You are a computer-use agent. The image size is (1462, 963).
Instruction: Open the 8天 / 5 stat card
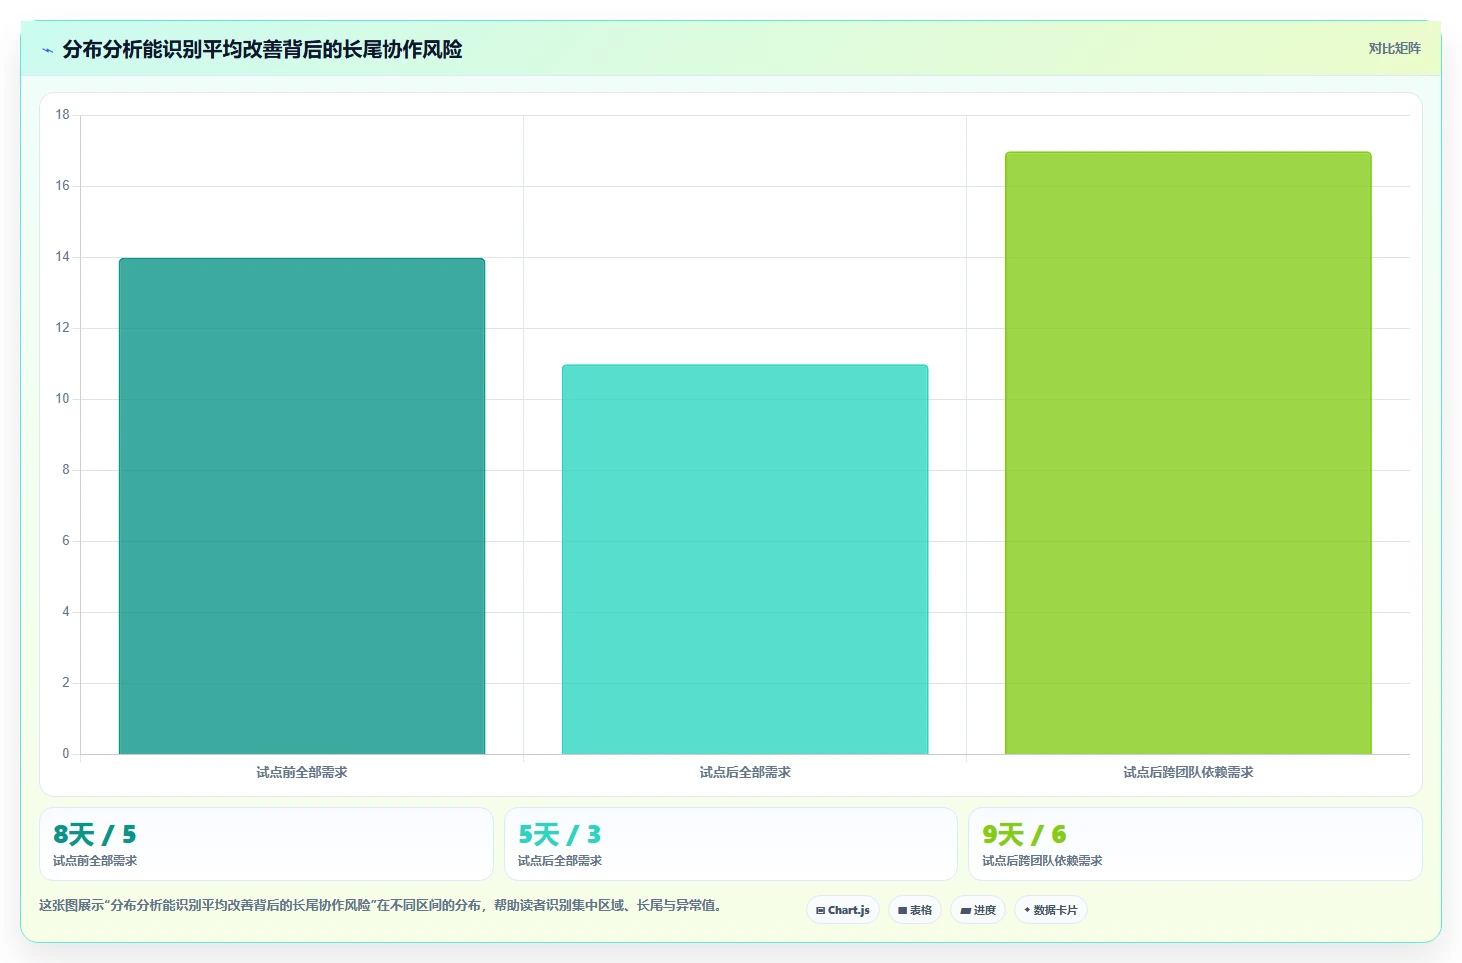[266, 844]
